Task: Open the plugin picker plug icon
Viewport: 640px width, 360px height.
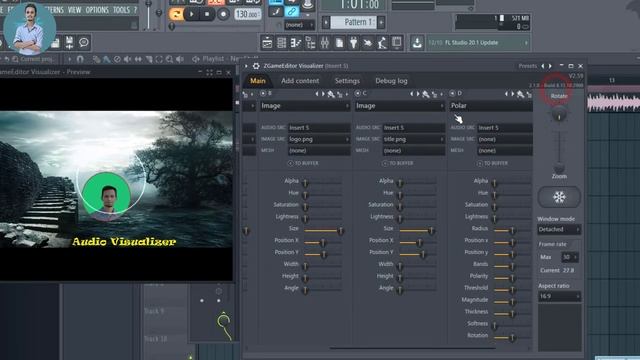Action: (x=353, y=42)
